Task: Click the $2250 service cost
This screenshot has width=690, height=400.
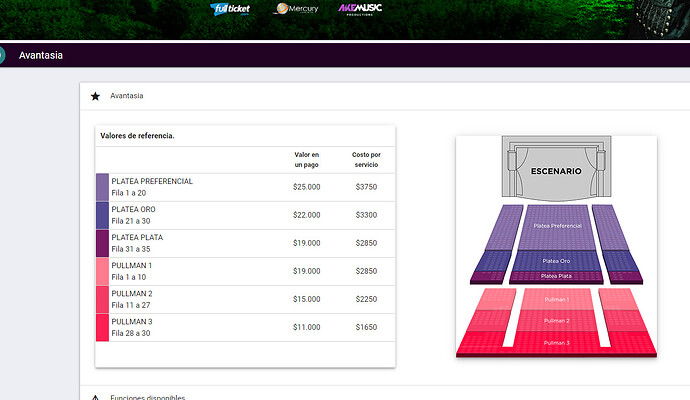Action: 366,299
